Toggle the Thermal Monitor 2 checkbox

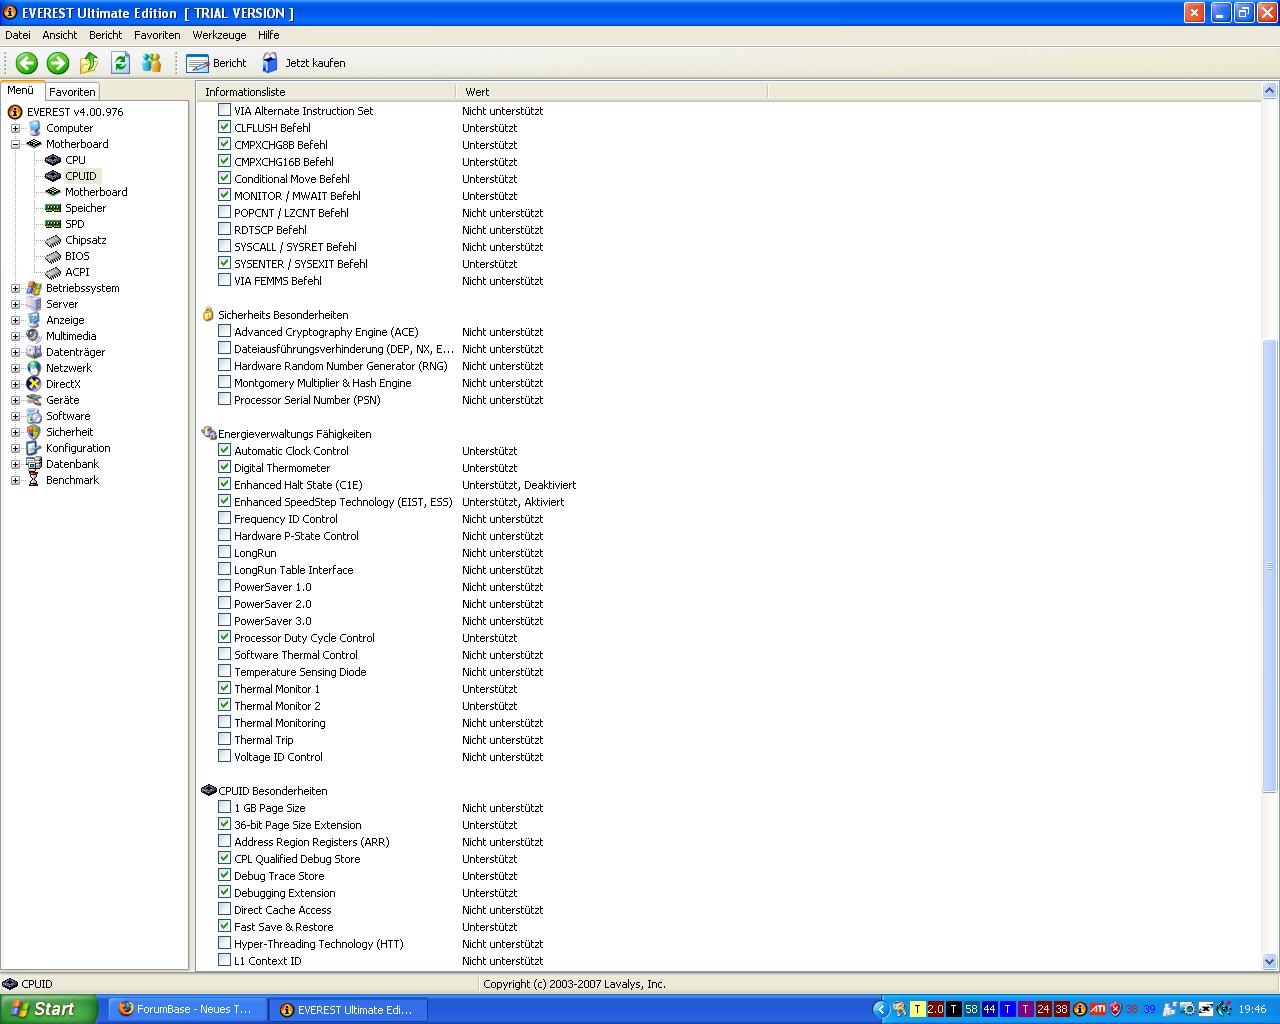tap(224, 705)
